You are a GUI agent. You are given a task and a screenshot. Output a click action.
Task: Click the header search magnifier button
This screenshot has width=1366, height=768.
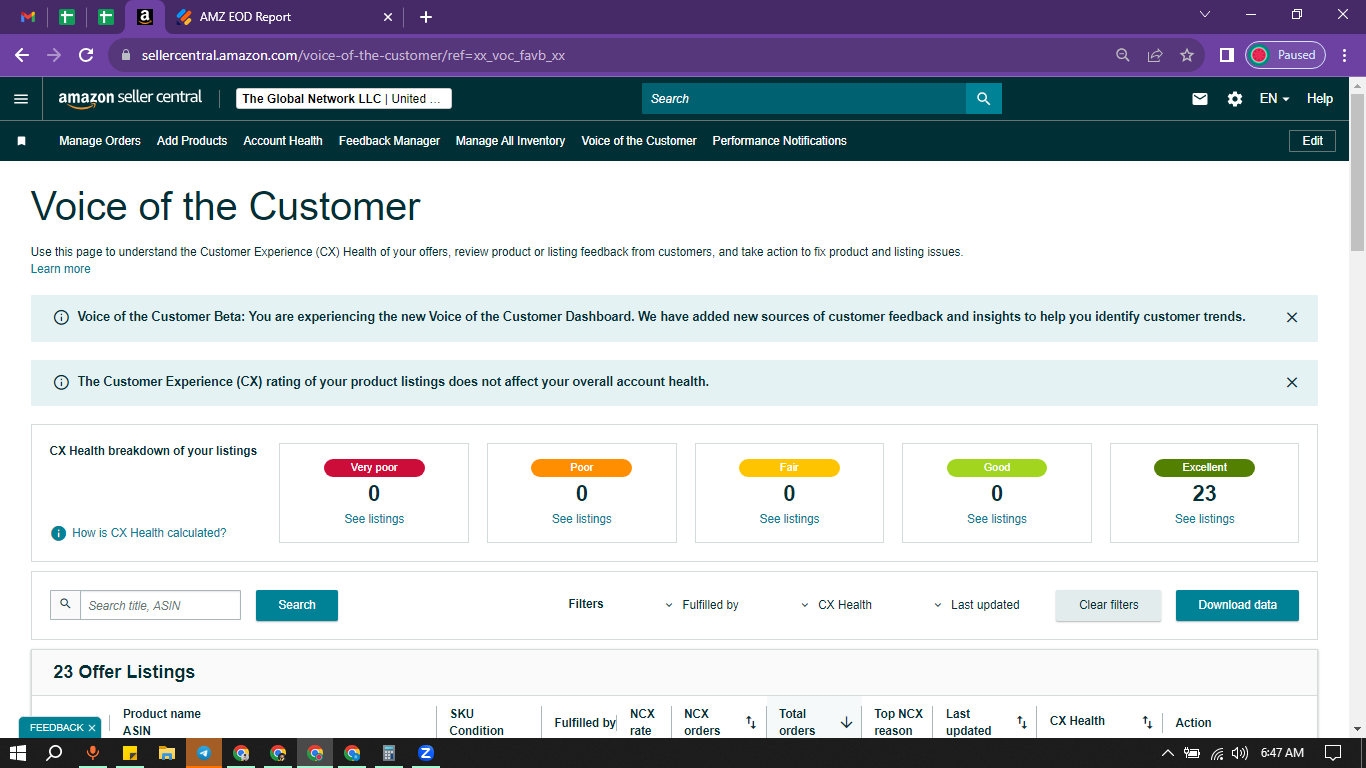coord(983,99)
